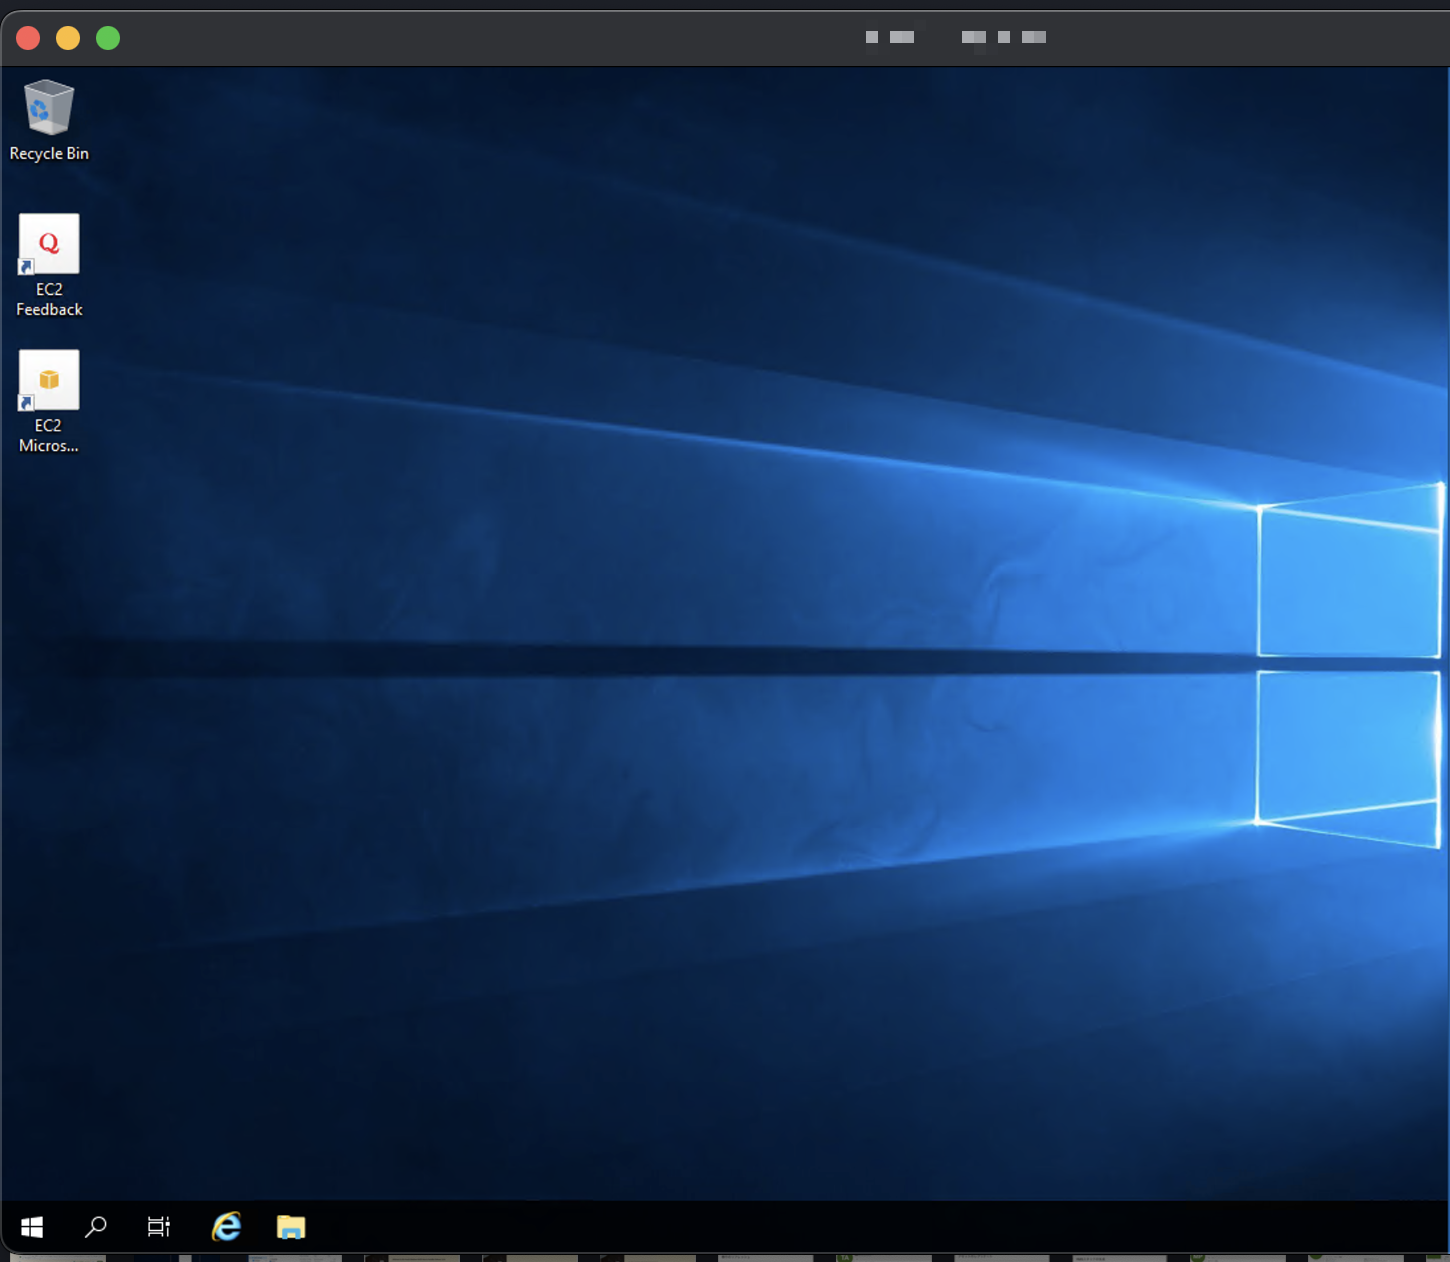Minimize the remote session using the yellow button

click(68, 38)
